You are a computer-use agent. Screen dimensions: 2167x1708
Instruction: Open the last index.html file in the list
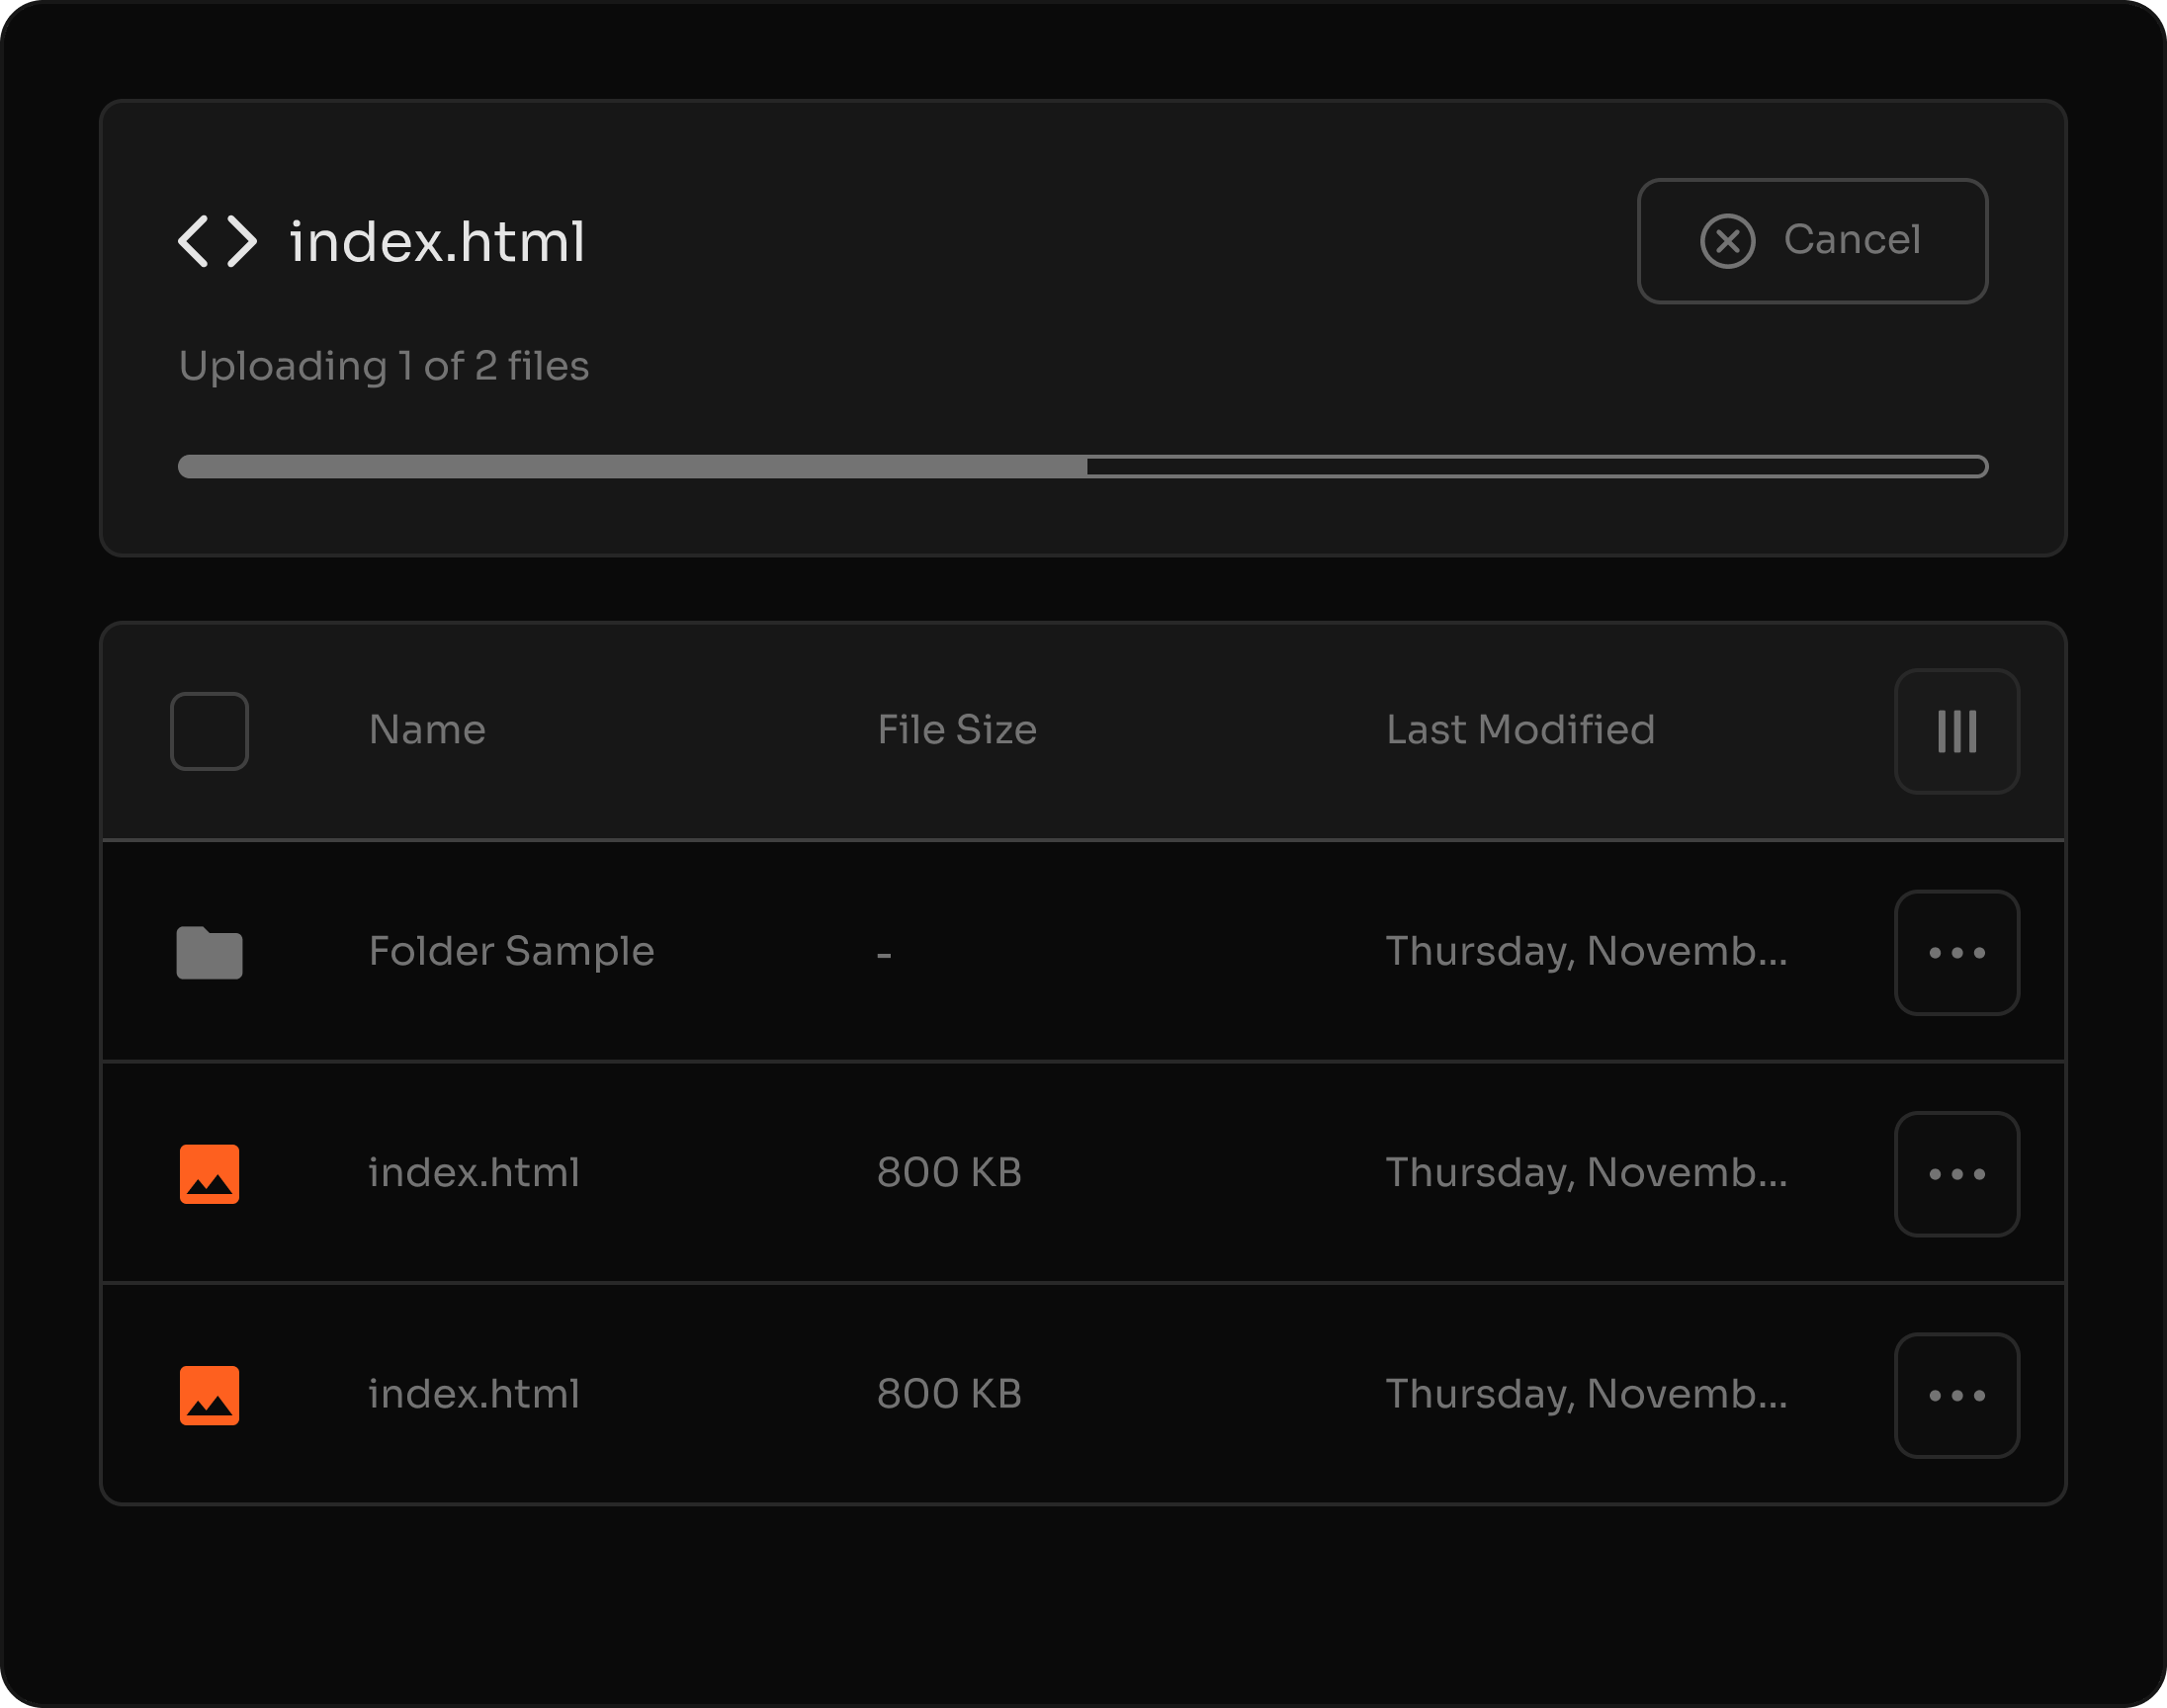tap(474, 1394)
